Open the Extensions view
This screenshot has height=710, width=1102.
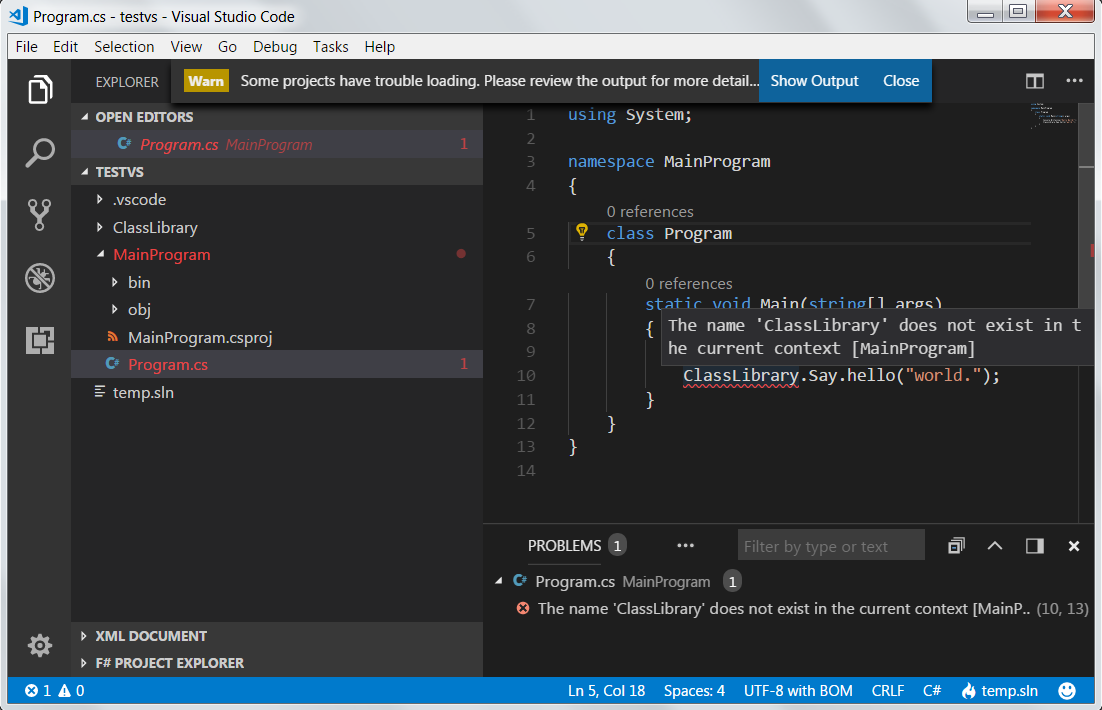click(x=40, y=340)
